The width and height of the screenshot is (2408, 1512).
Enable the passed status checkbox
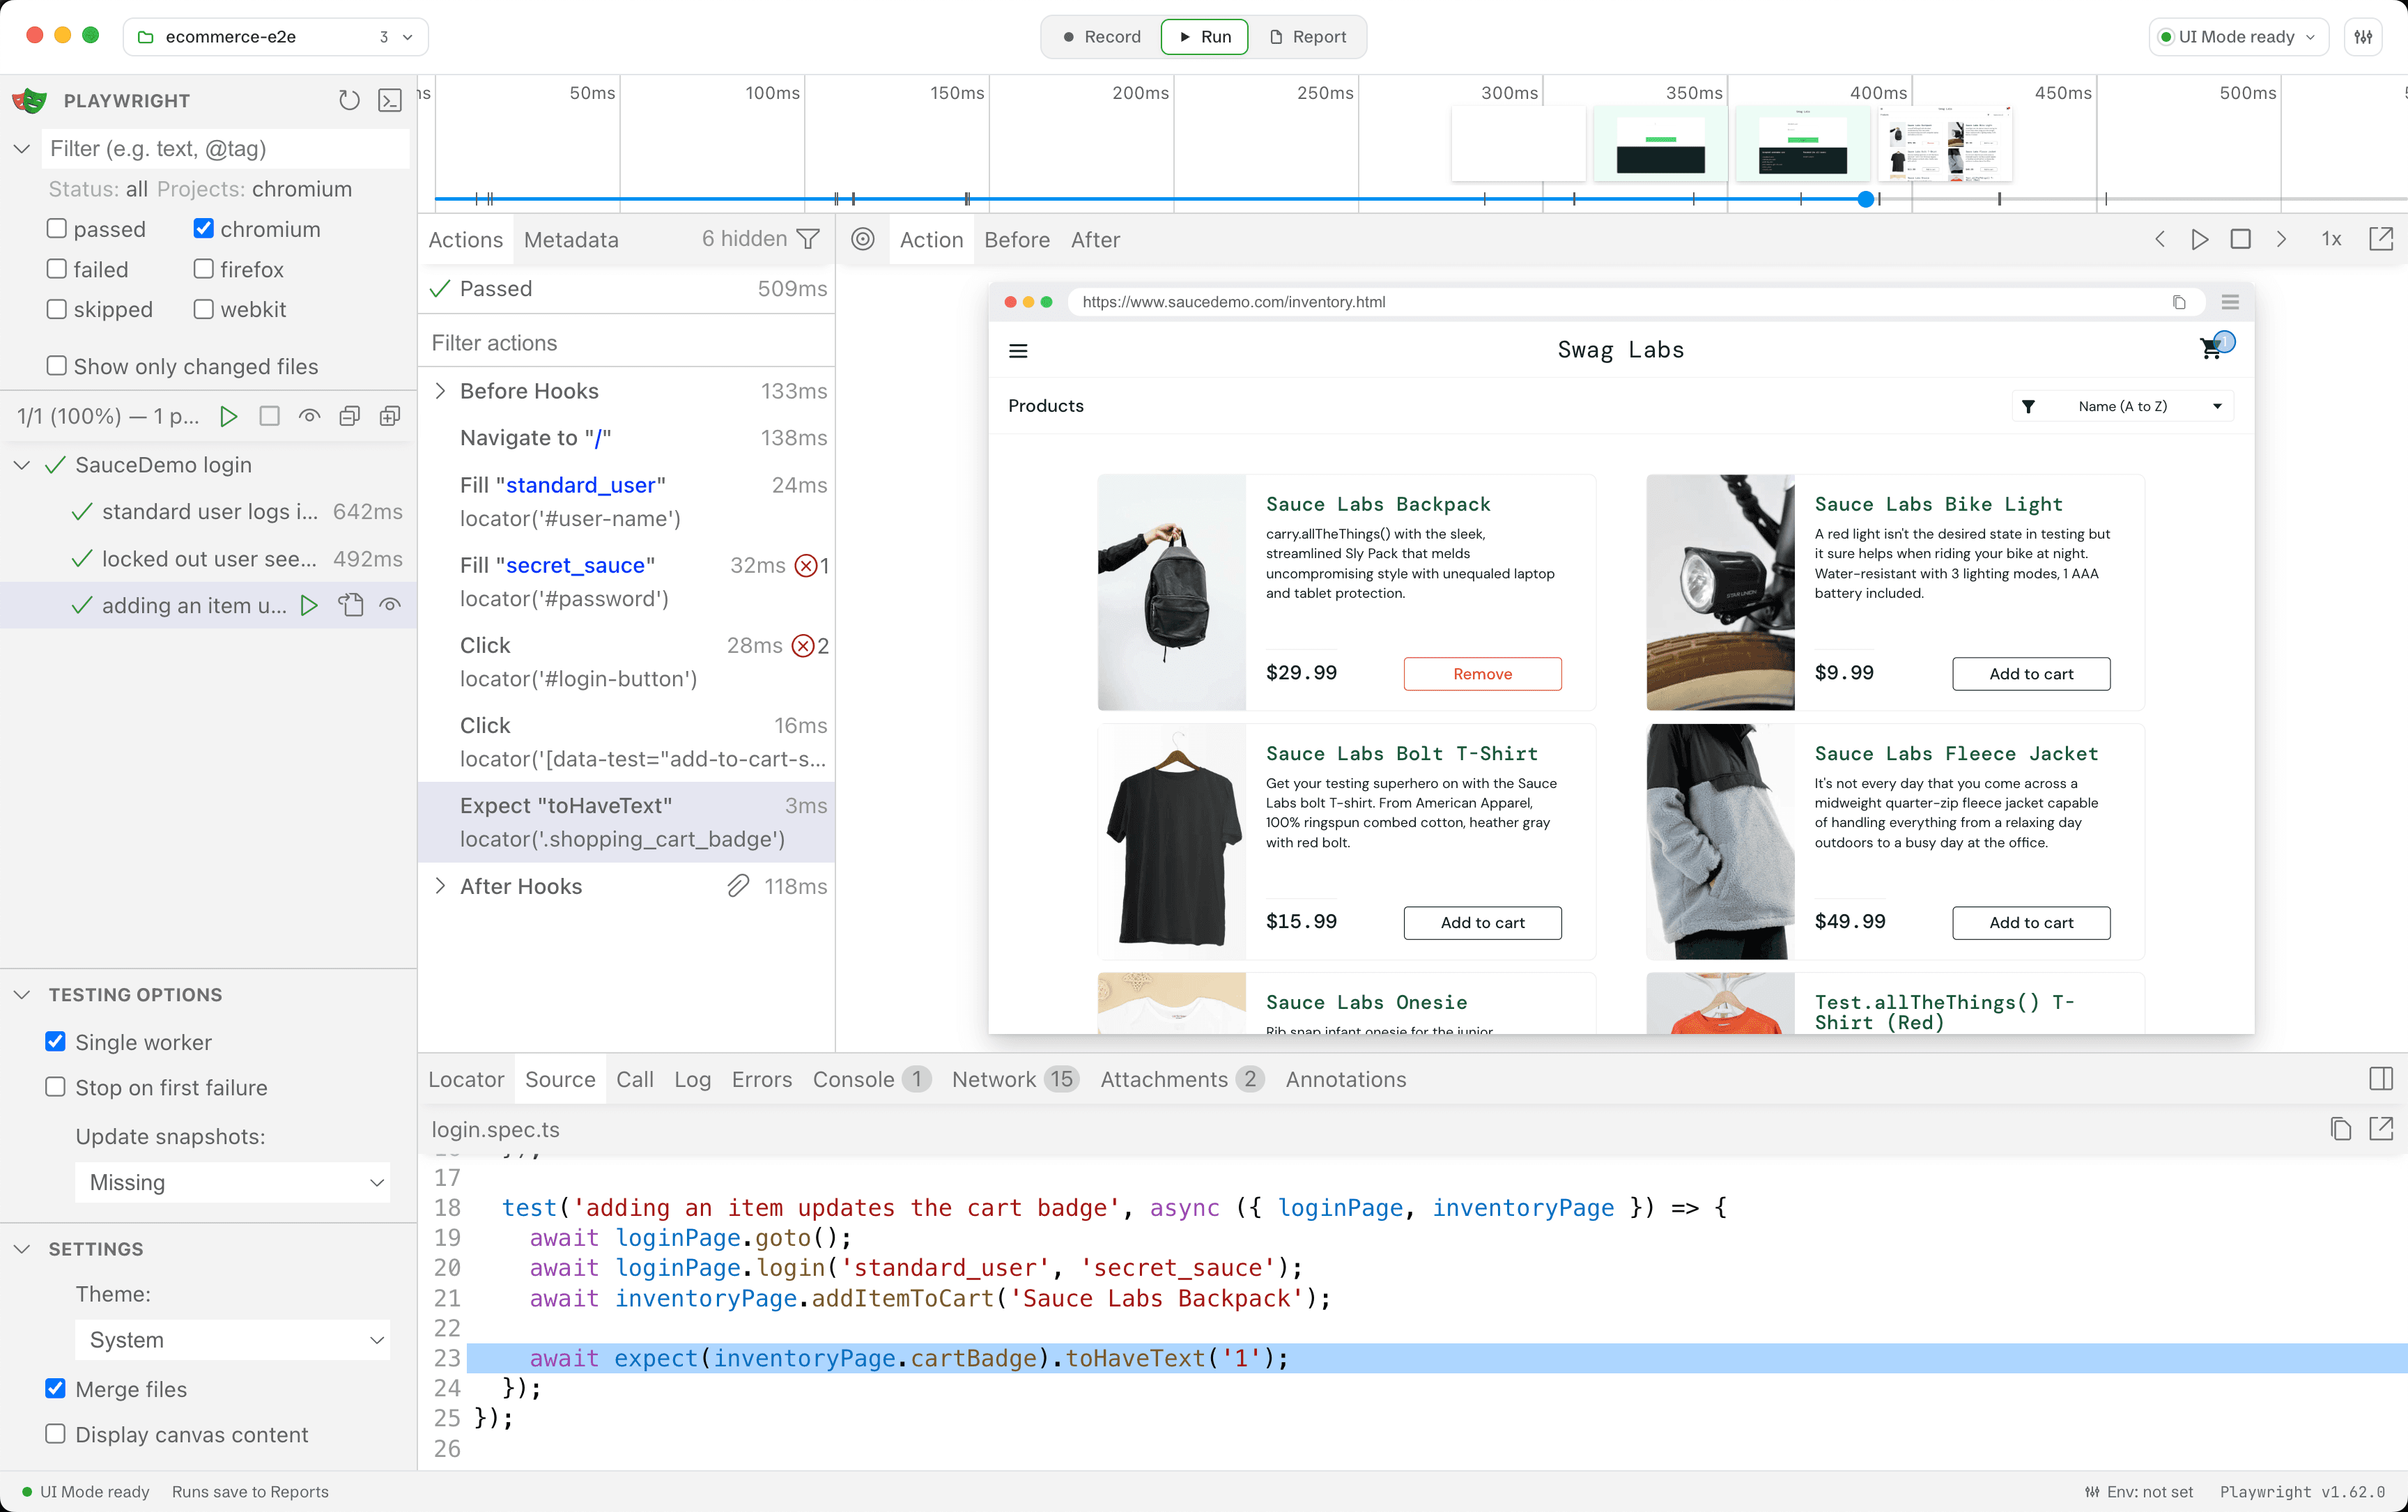pyautogui.click(x=57, y=229)
